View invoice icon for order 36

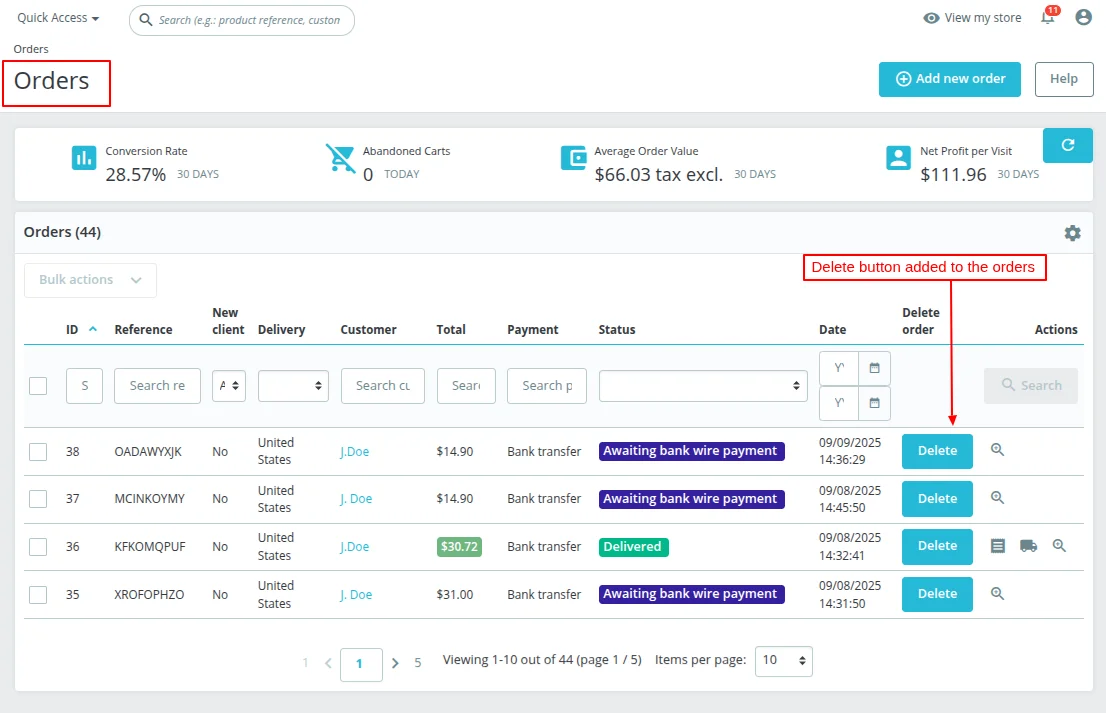pyautogui.click(x=997, y=546)
